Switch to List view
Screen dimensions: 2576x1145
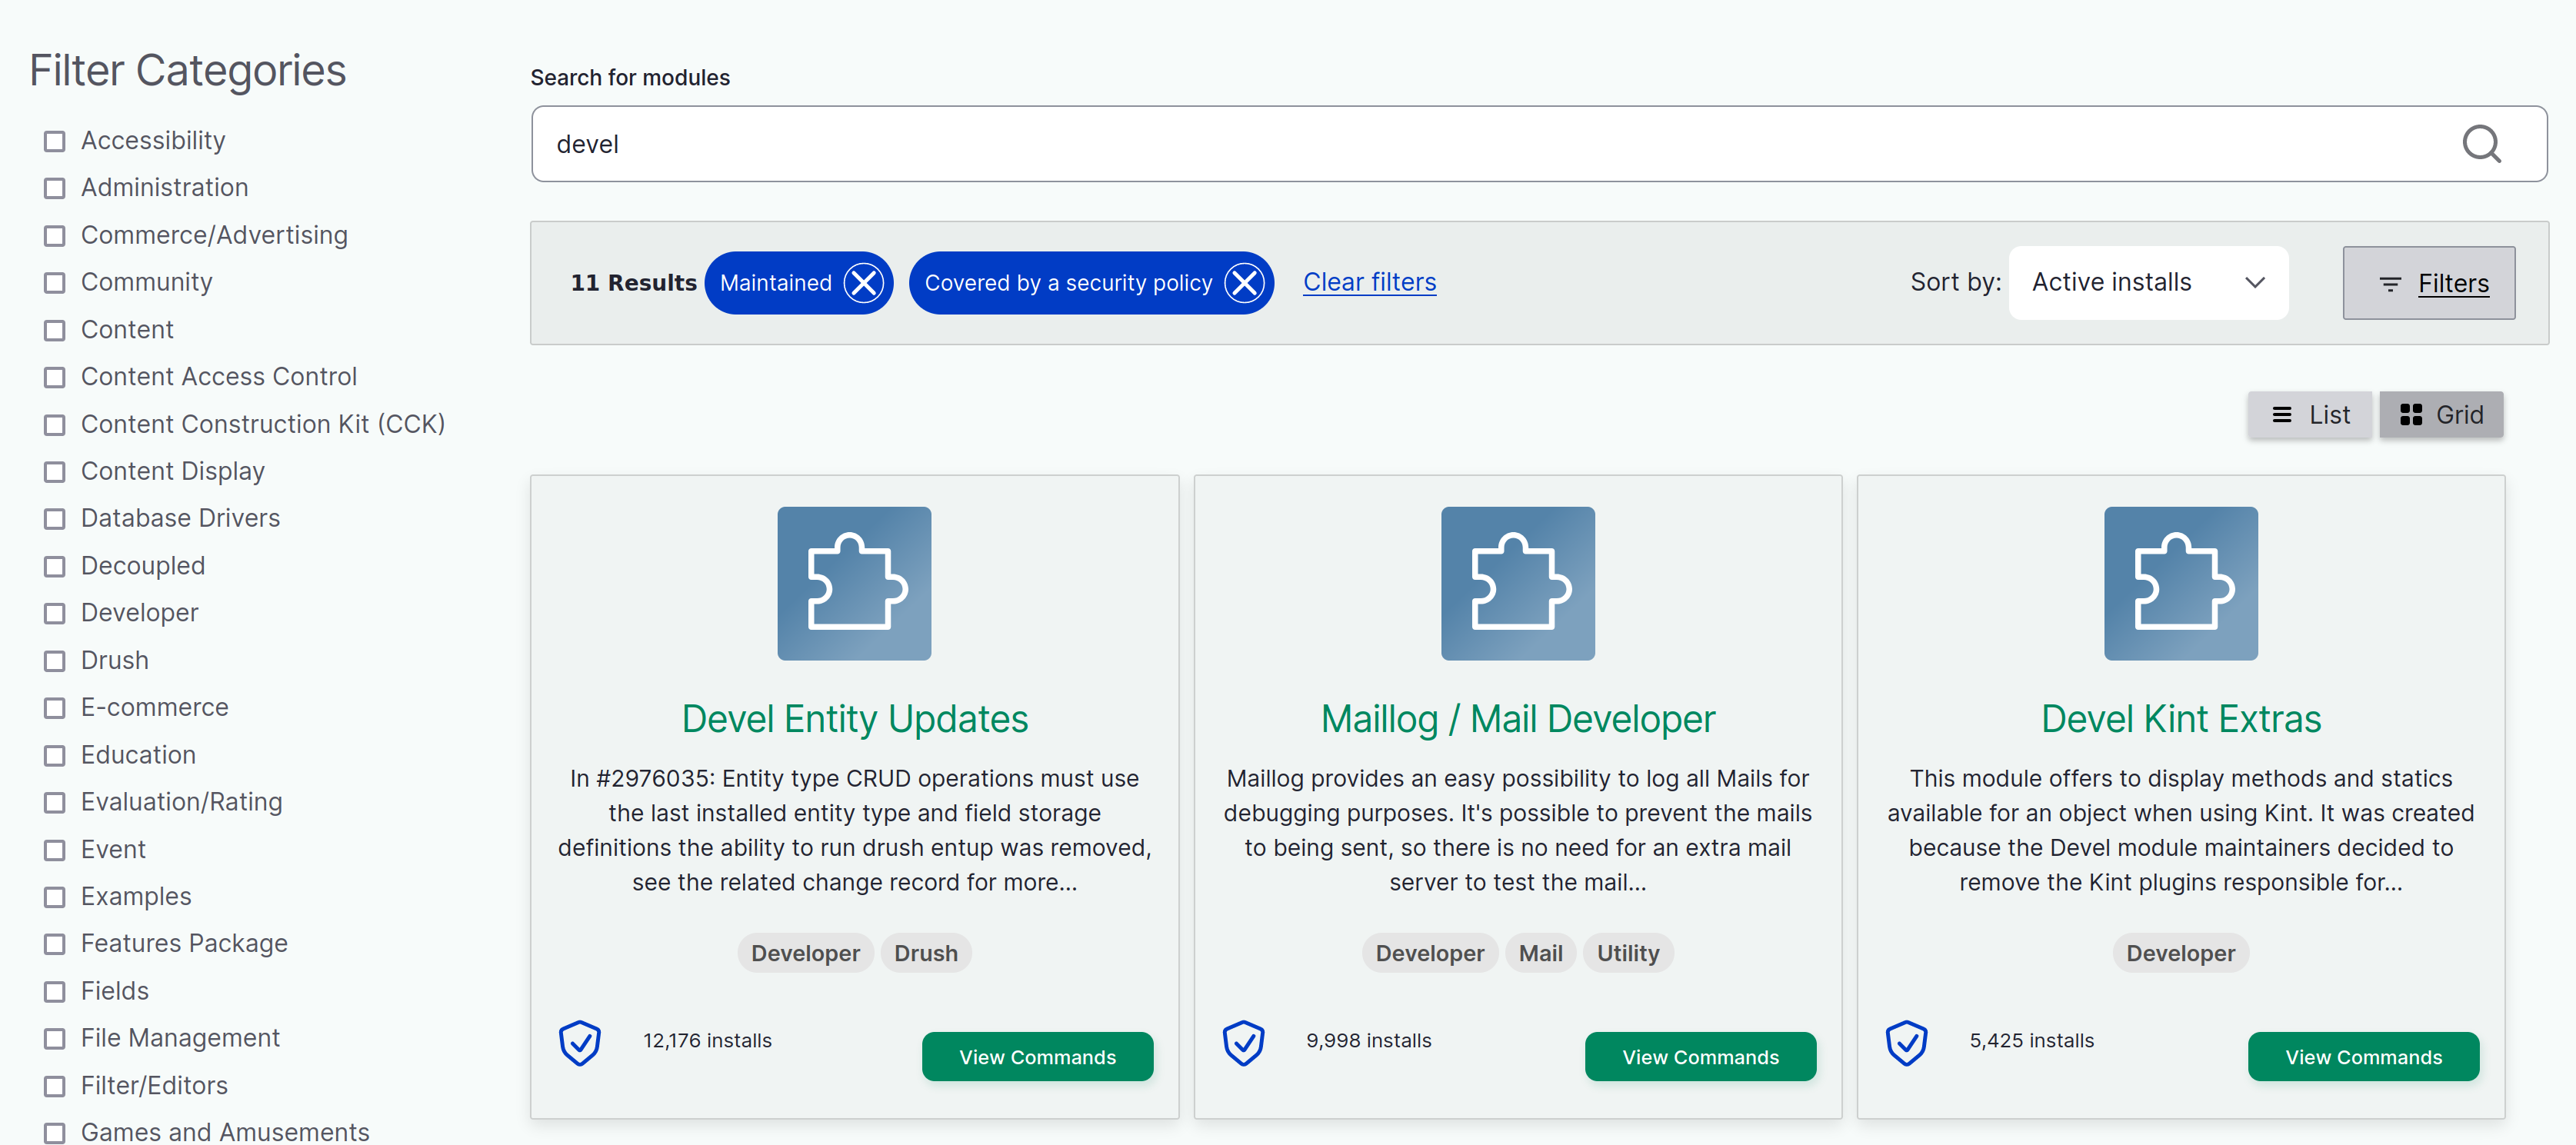pyautogui.click(x=2309, y=415)
